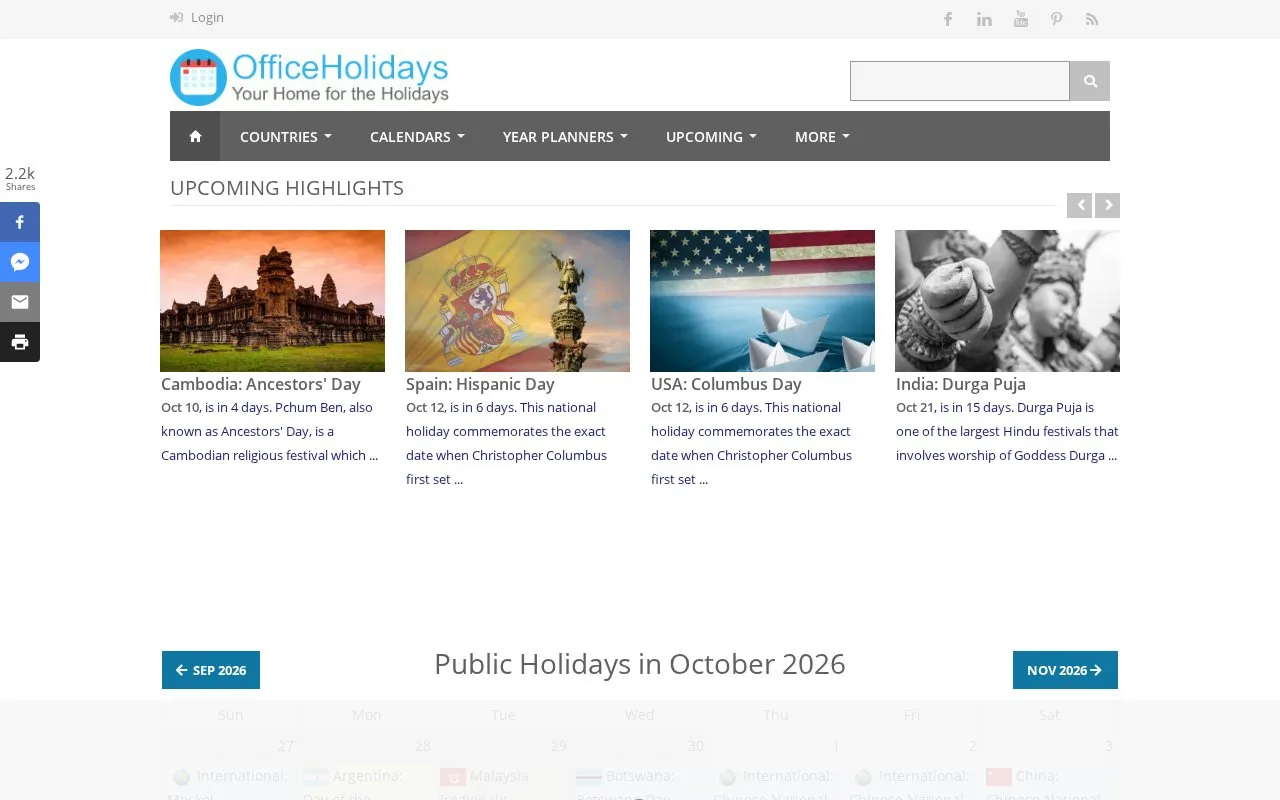This screenshot has width=1280, height=800.
Task: Share on Facebook from side share bar
Action: point(20,222)
